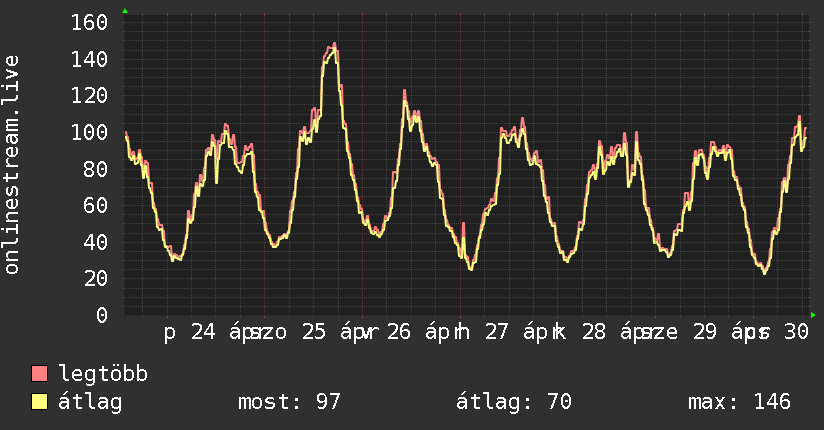Image resolution: width=824 pixels, height=430 pixels.
Task: Click the x-axis date label '24'
Action: point(203,332)
